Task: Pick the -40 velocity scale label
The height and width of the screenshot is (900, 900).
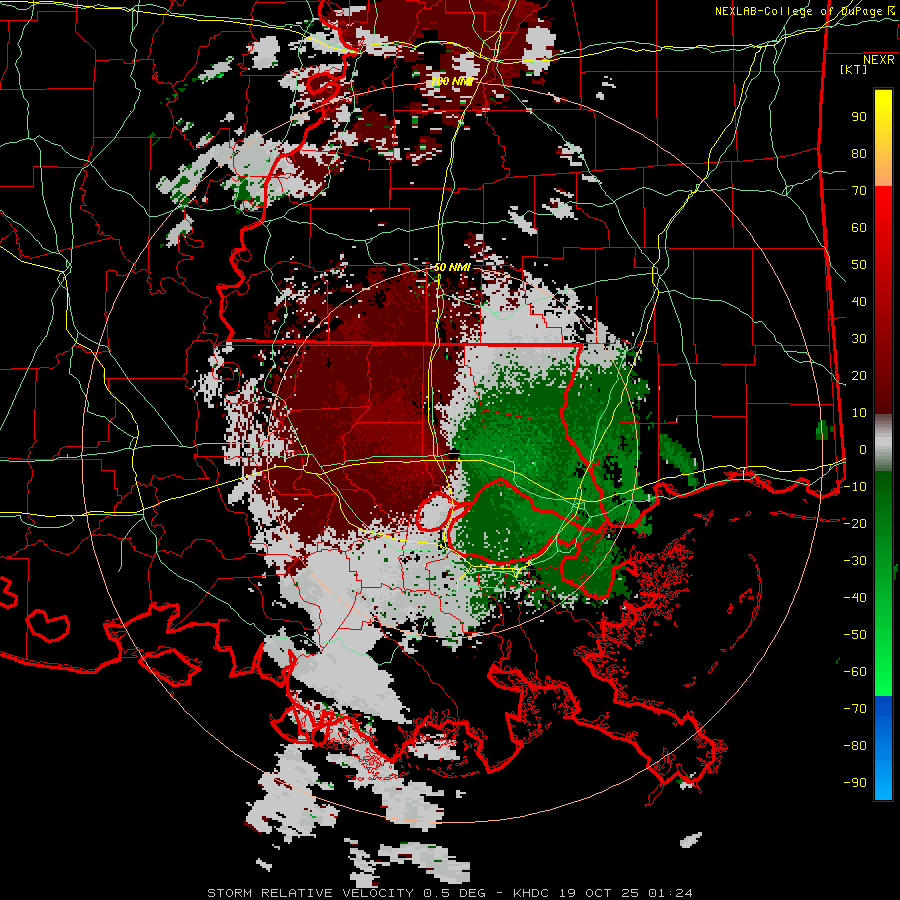Action: (855, 598)
